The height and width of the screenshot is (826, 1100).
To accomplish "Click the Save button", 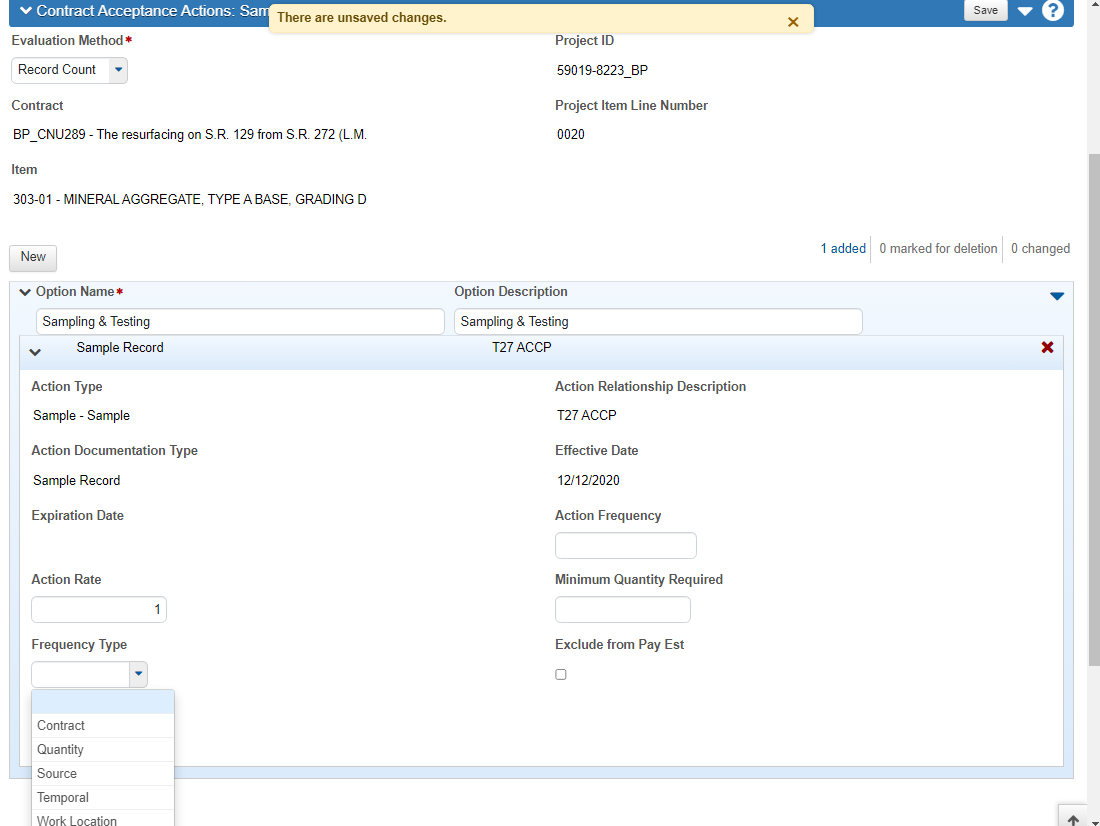I will pyautogui.click(x=985, y=10).
